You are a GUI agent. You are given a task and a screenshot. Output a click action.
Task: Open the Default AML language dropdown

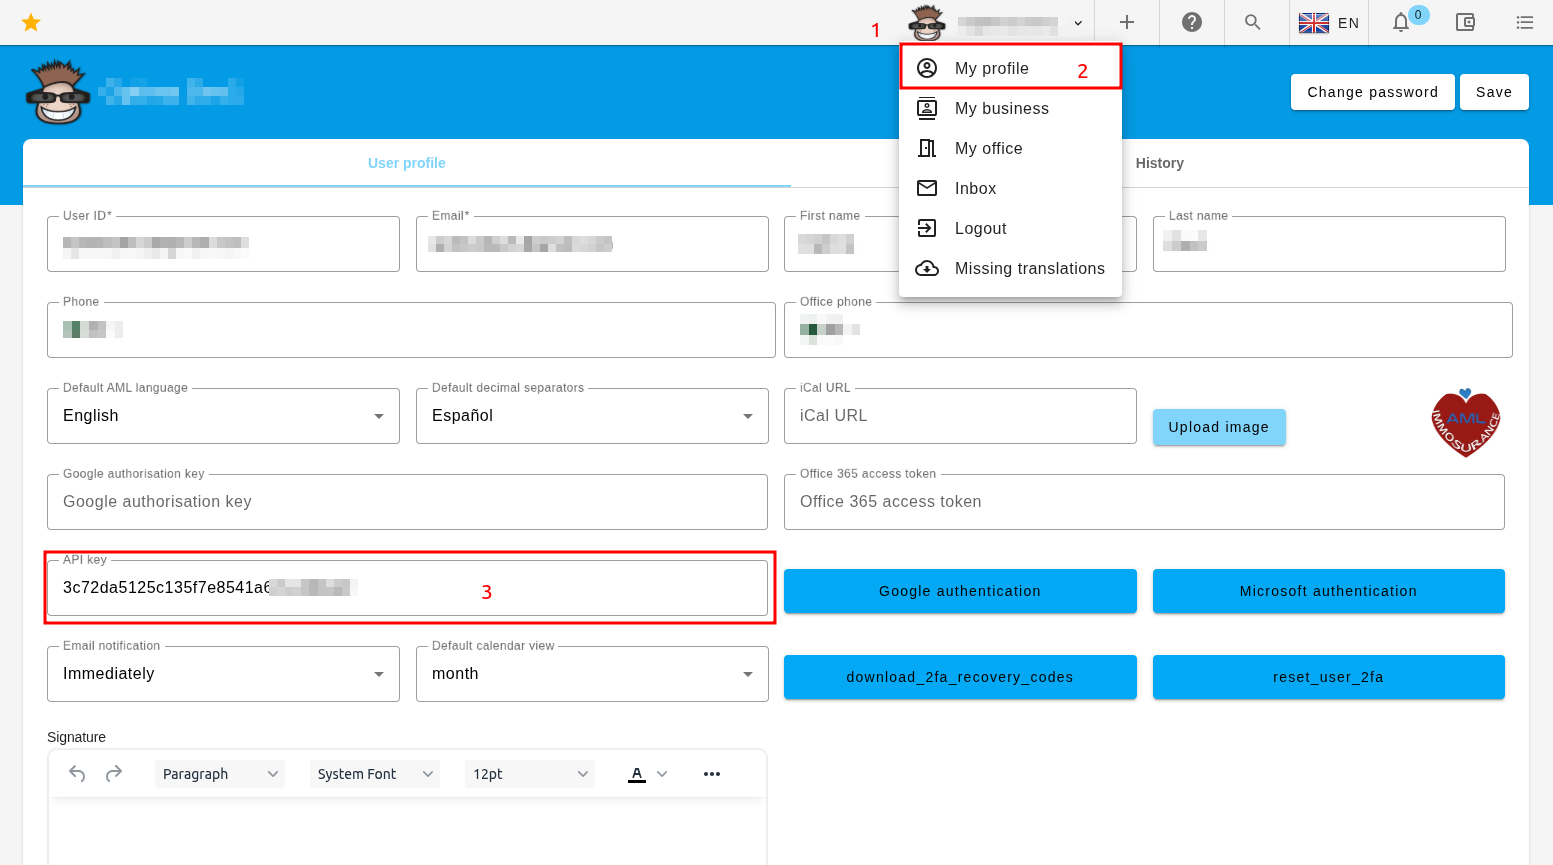pos(223,416)
